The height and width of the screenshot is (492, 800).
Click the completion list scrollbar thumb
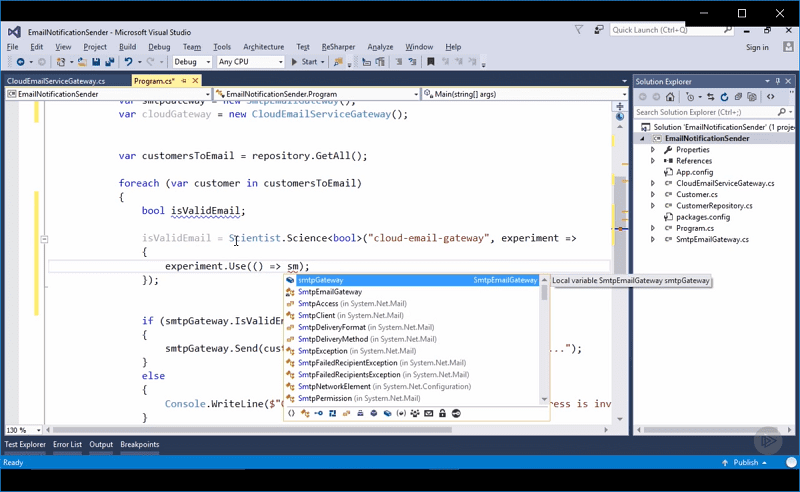pyautogui.click(x=544, y=292)
